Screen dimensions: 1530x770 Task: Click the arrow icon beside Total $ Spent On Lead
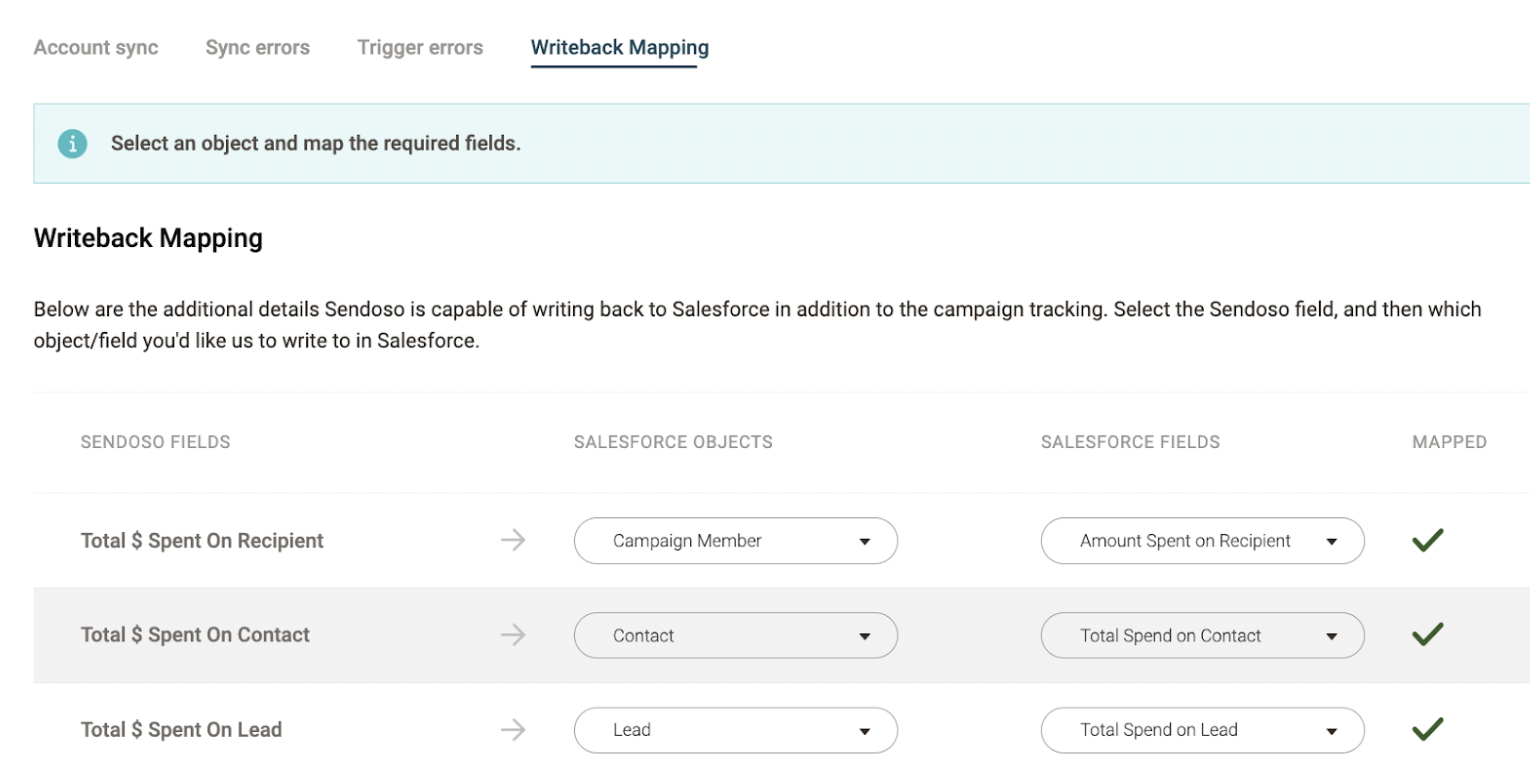tap(513, 730)
